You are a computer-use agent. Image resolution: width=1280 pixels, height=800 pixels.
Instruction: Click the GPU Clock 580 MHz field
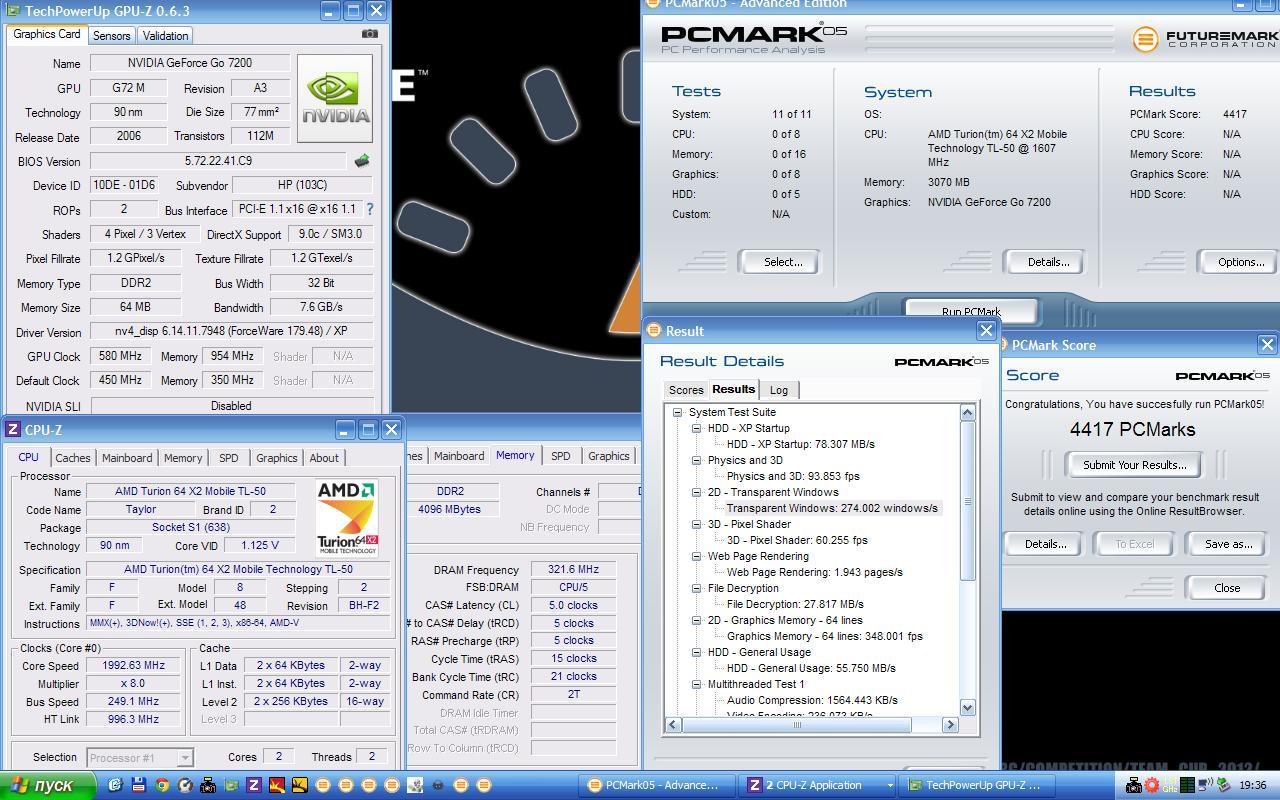coord(119,356)
